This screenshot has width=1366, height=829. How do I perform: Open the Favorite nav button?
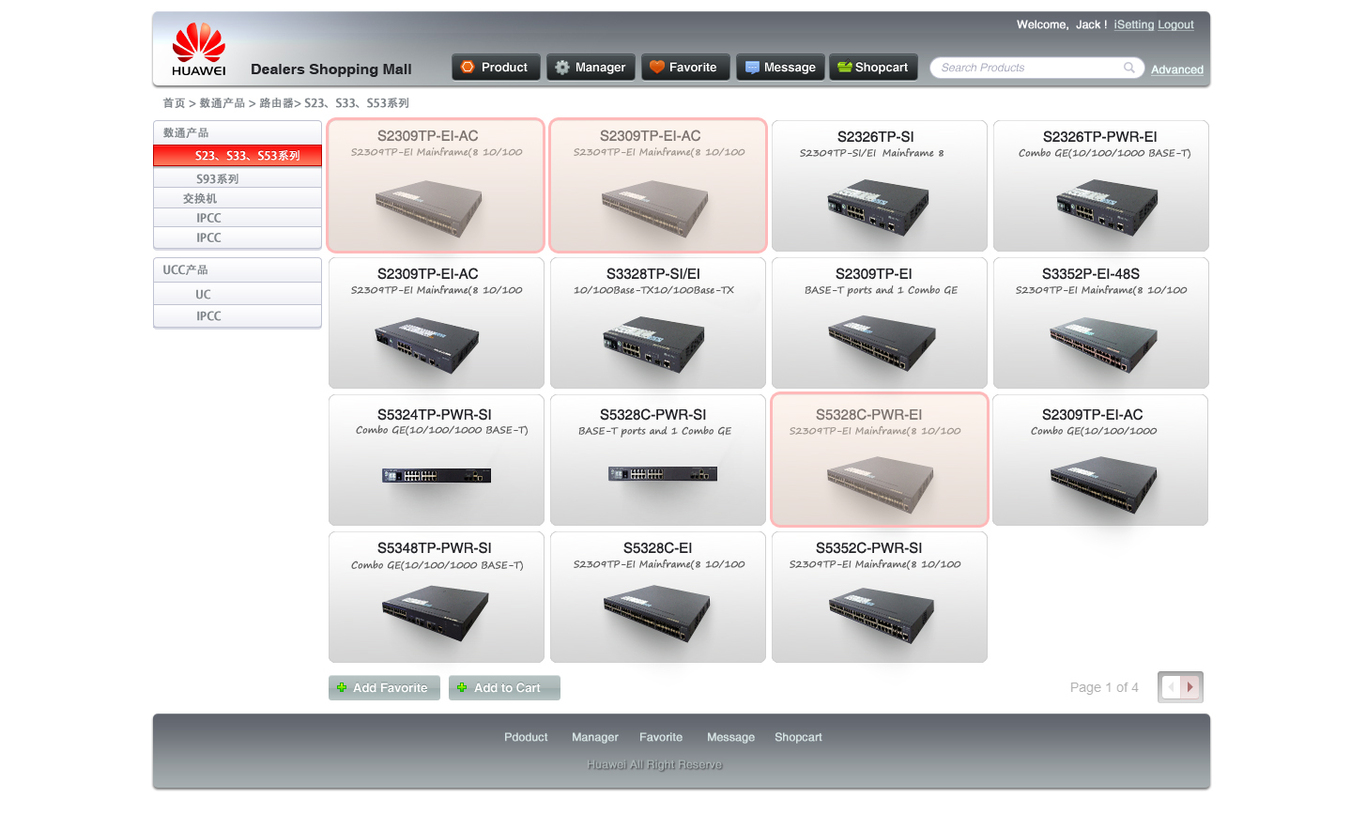pos(686,67)
